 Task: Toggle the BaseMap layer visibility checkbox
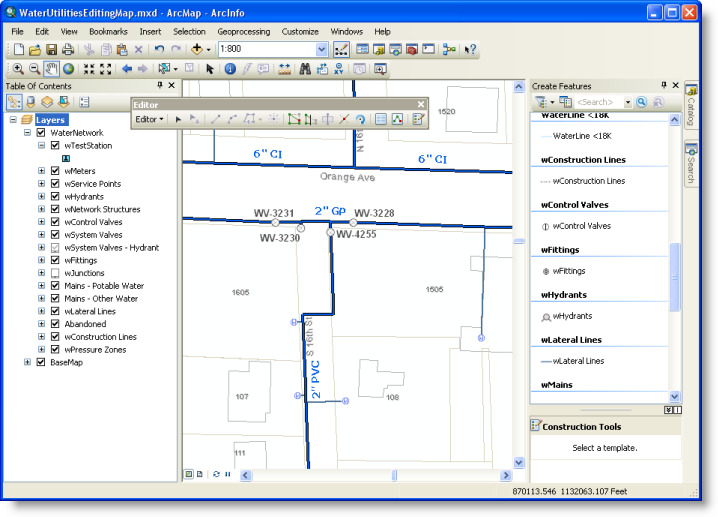(41, 362)
